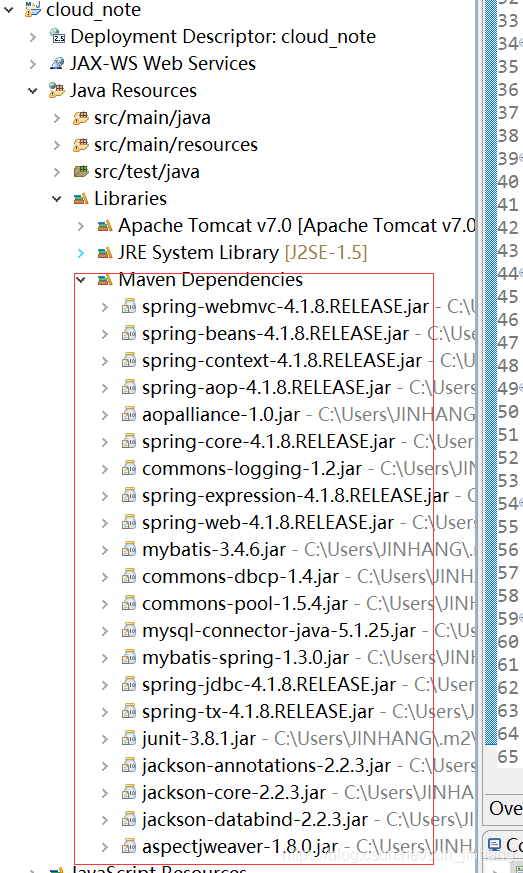Expand JAX-WS Web Services node
Viewport: 523px width, 873px height.
pyautogui.click(x=33, y=63)
